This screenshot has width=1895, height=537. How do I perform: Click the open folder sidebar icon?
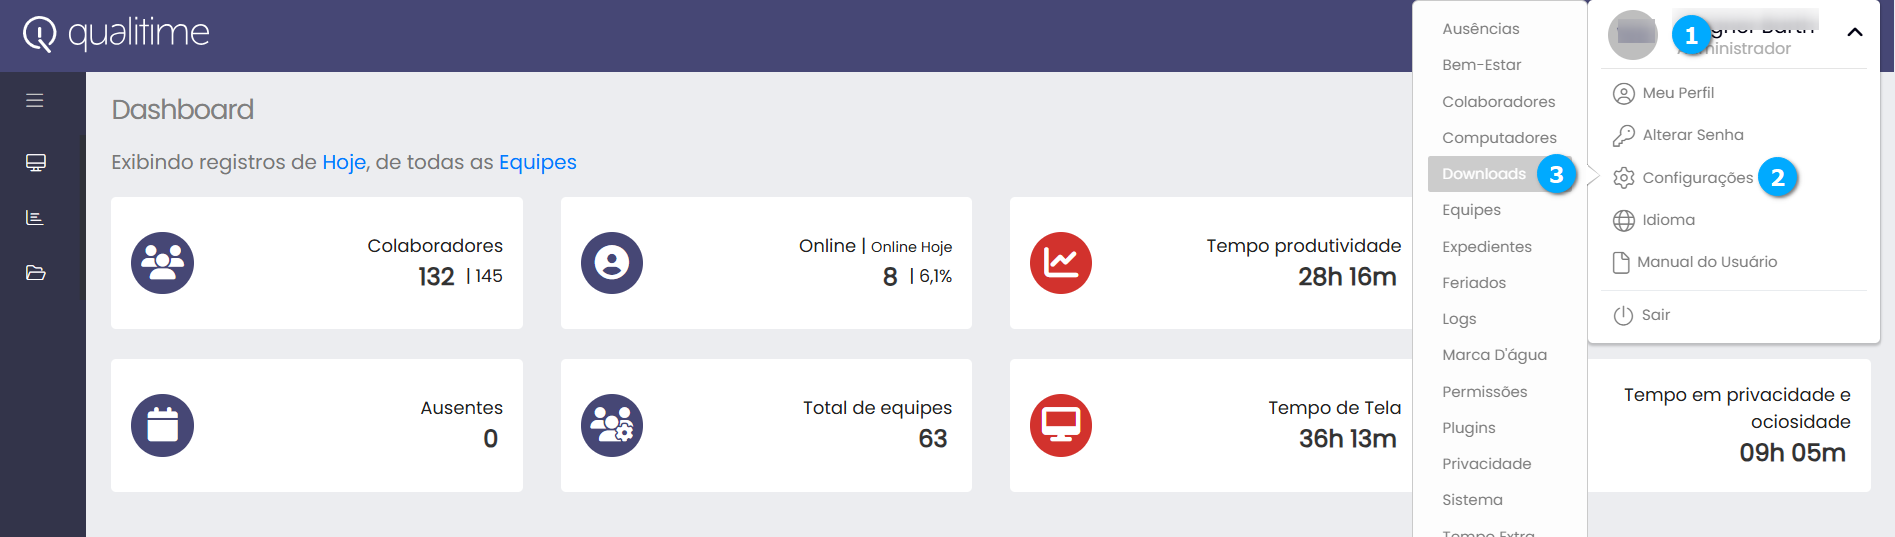[x=36, y=273]
